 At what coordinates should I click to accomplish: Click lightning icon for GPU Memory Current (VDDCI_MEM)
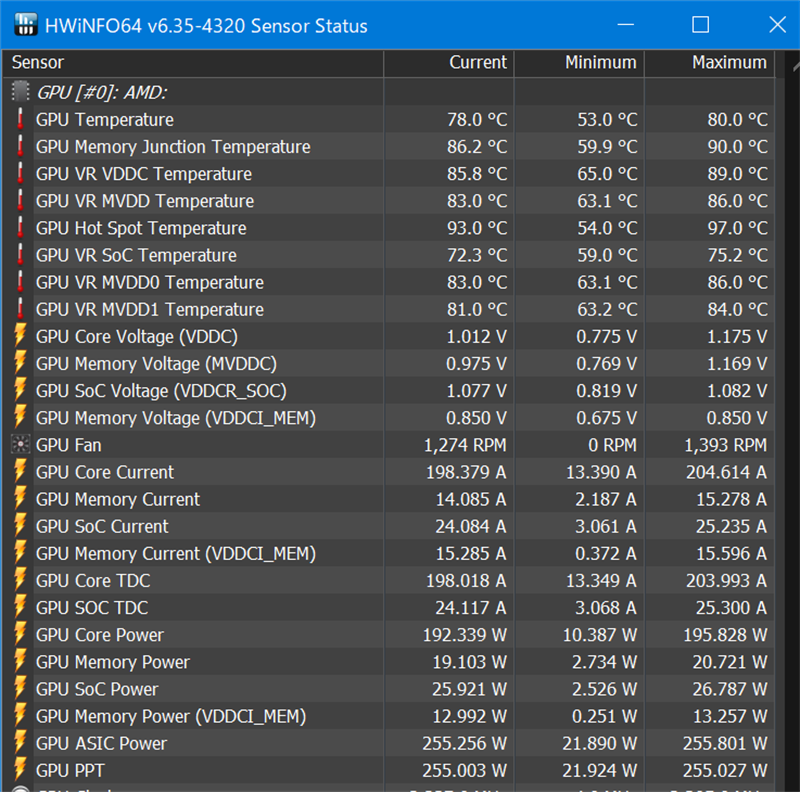pos(20,553)
